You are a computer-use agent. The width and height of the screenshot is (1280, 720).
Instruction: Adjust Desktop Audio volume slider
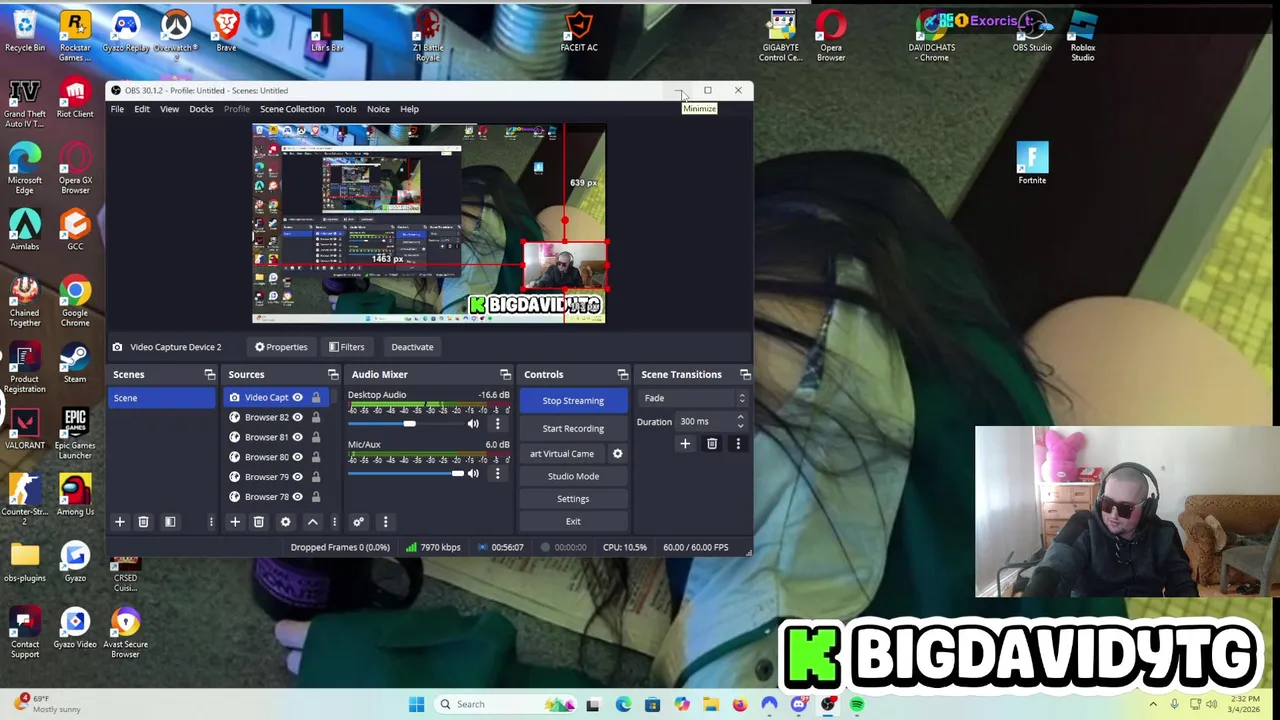click(x=409, y=424)
